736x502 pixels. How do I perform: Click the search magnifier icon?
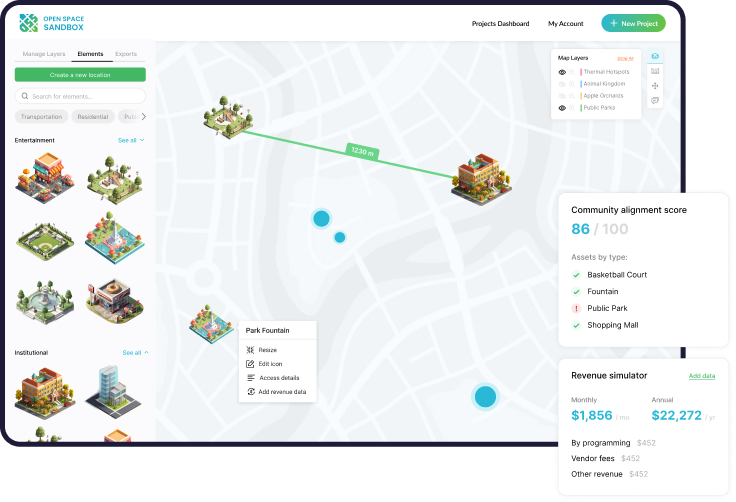[x=24, y=96]
